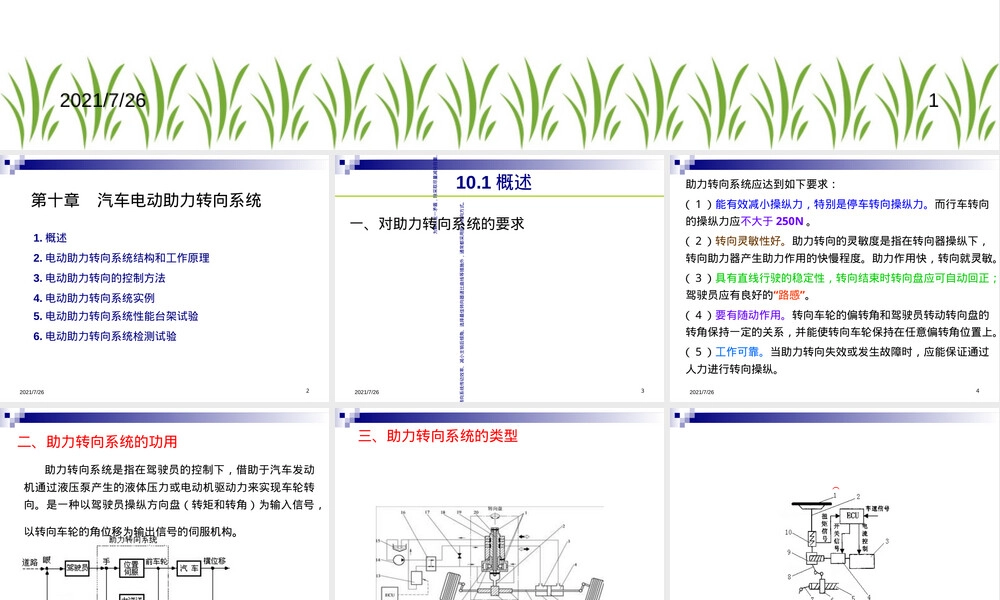Open the 助力转向系统的功用 slide
The width and height of the screenshot is (1000, 600).
coord(164,504)
